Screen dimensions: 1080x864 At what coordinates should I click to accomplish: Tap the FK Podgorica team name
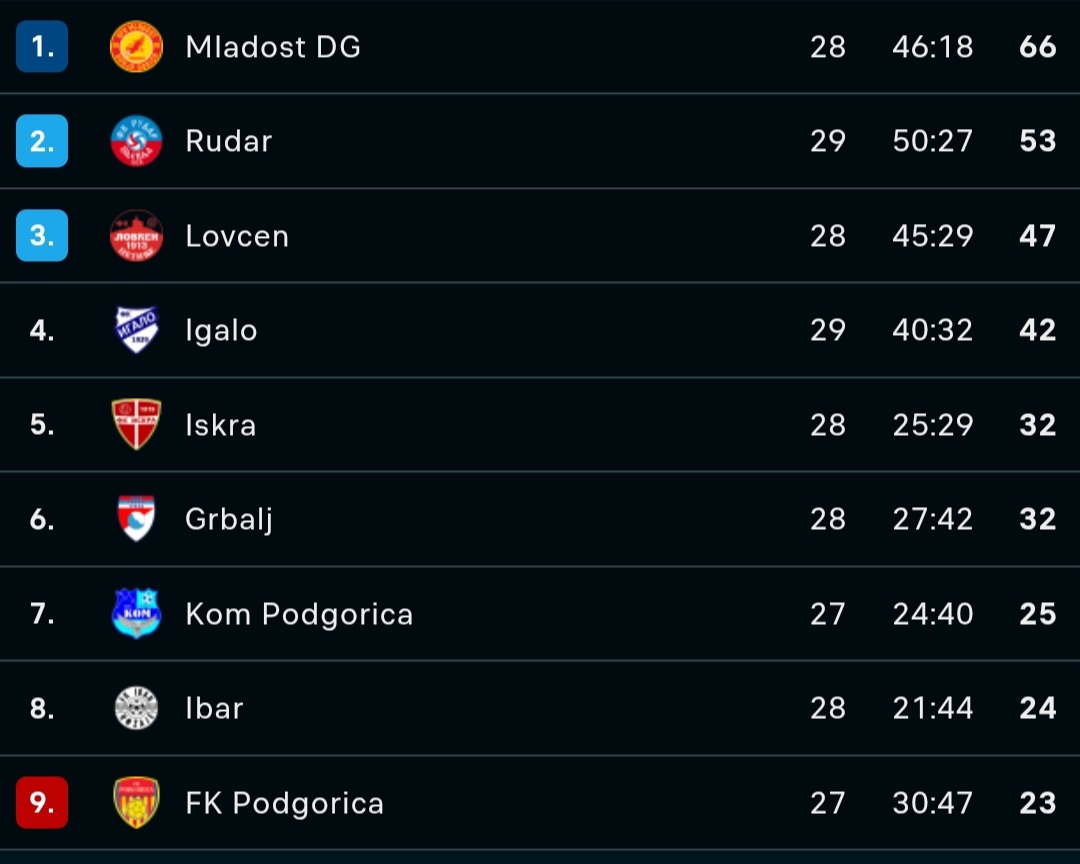pos(284,803)
